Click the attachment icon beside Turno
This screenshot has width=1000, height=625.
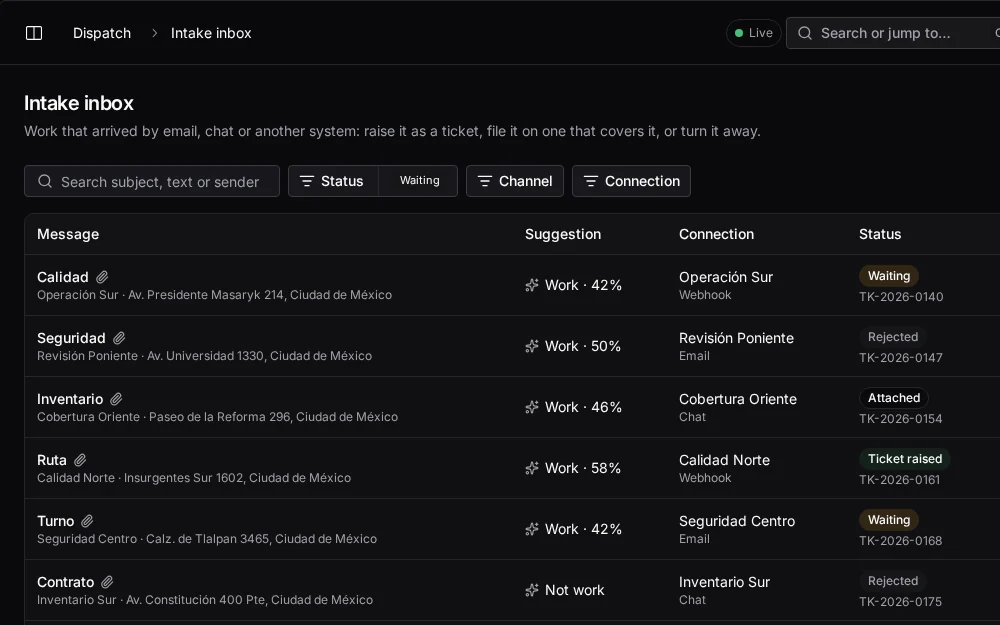tap(87, 521)
